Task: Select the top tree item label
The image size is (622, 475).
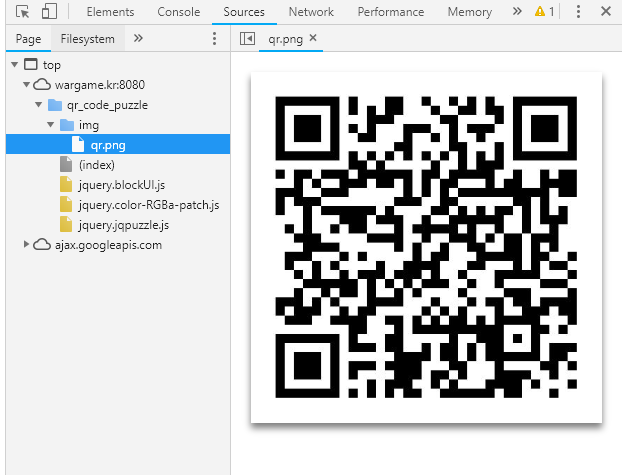Action: [x=52, y=65]
